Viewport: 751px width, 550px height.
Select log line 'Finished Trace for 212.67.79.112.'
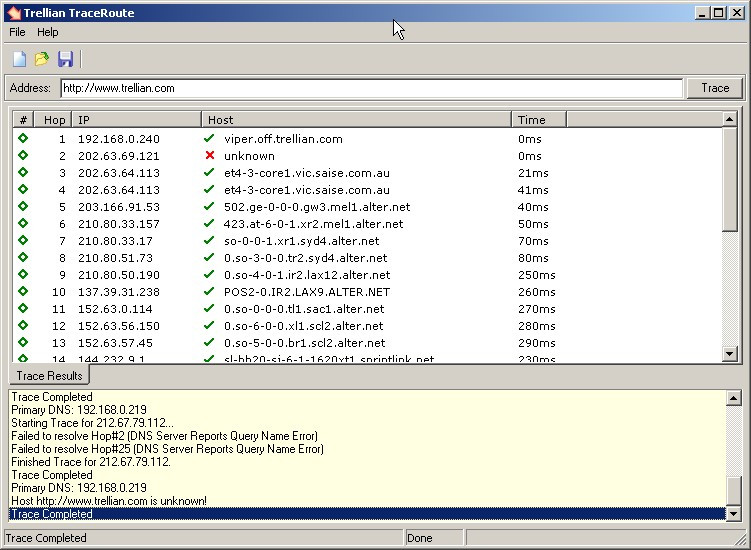tap(91, 462)
